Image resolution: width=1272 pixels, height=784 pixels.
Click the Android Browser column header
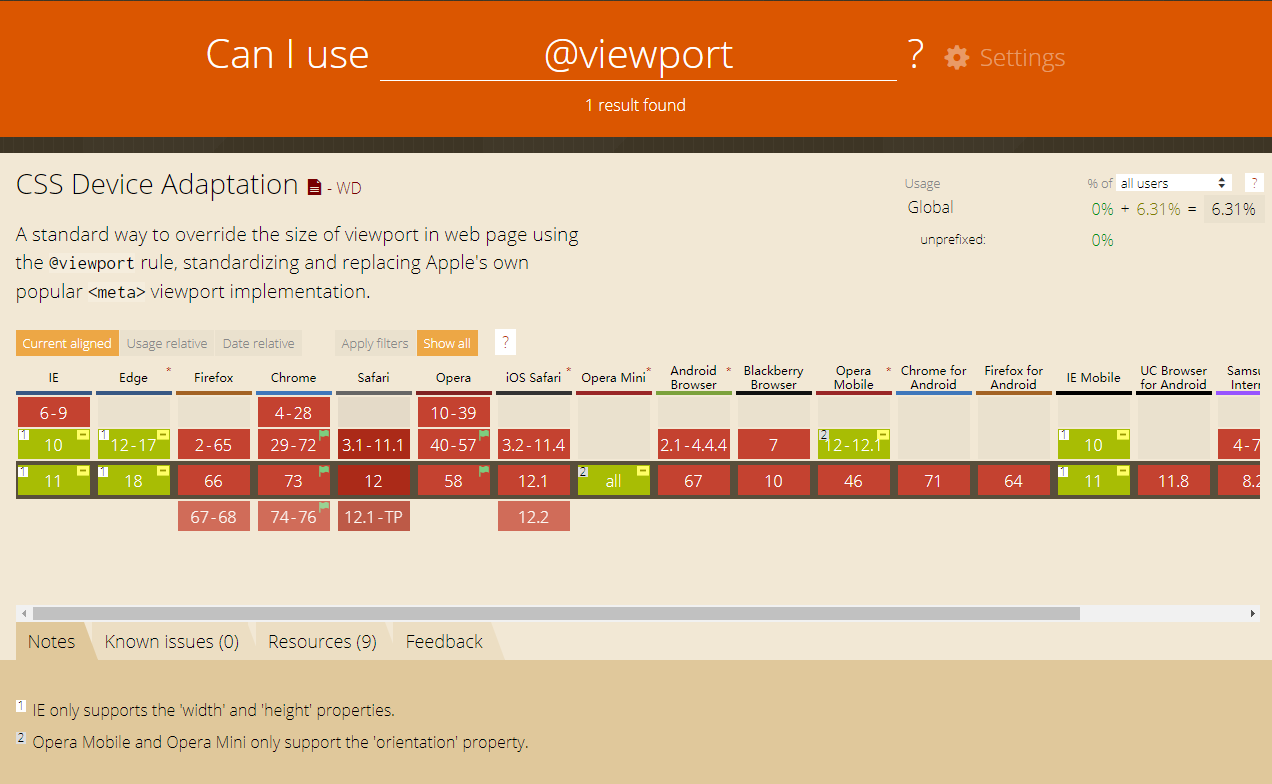tap(694, 378)
